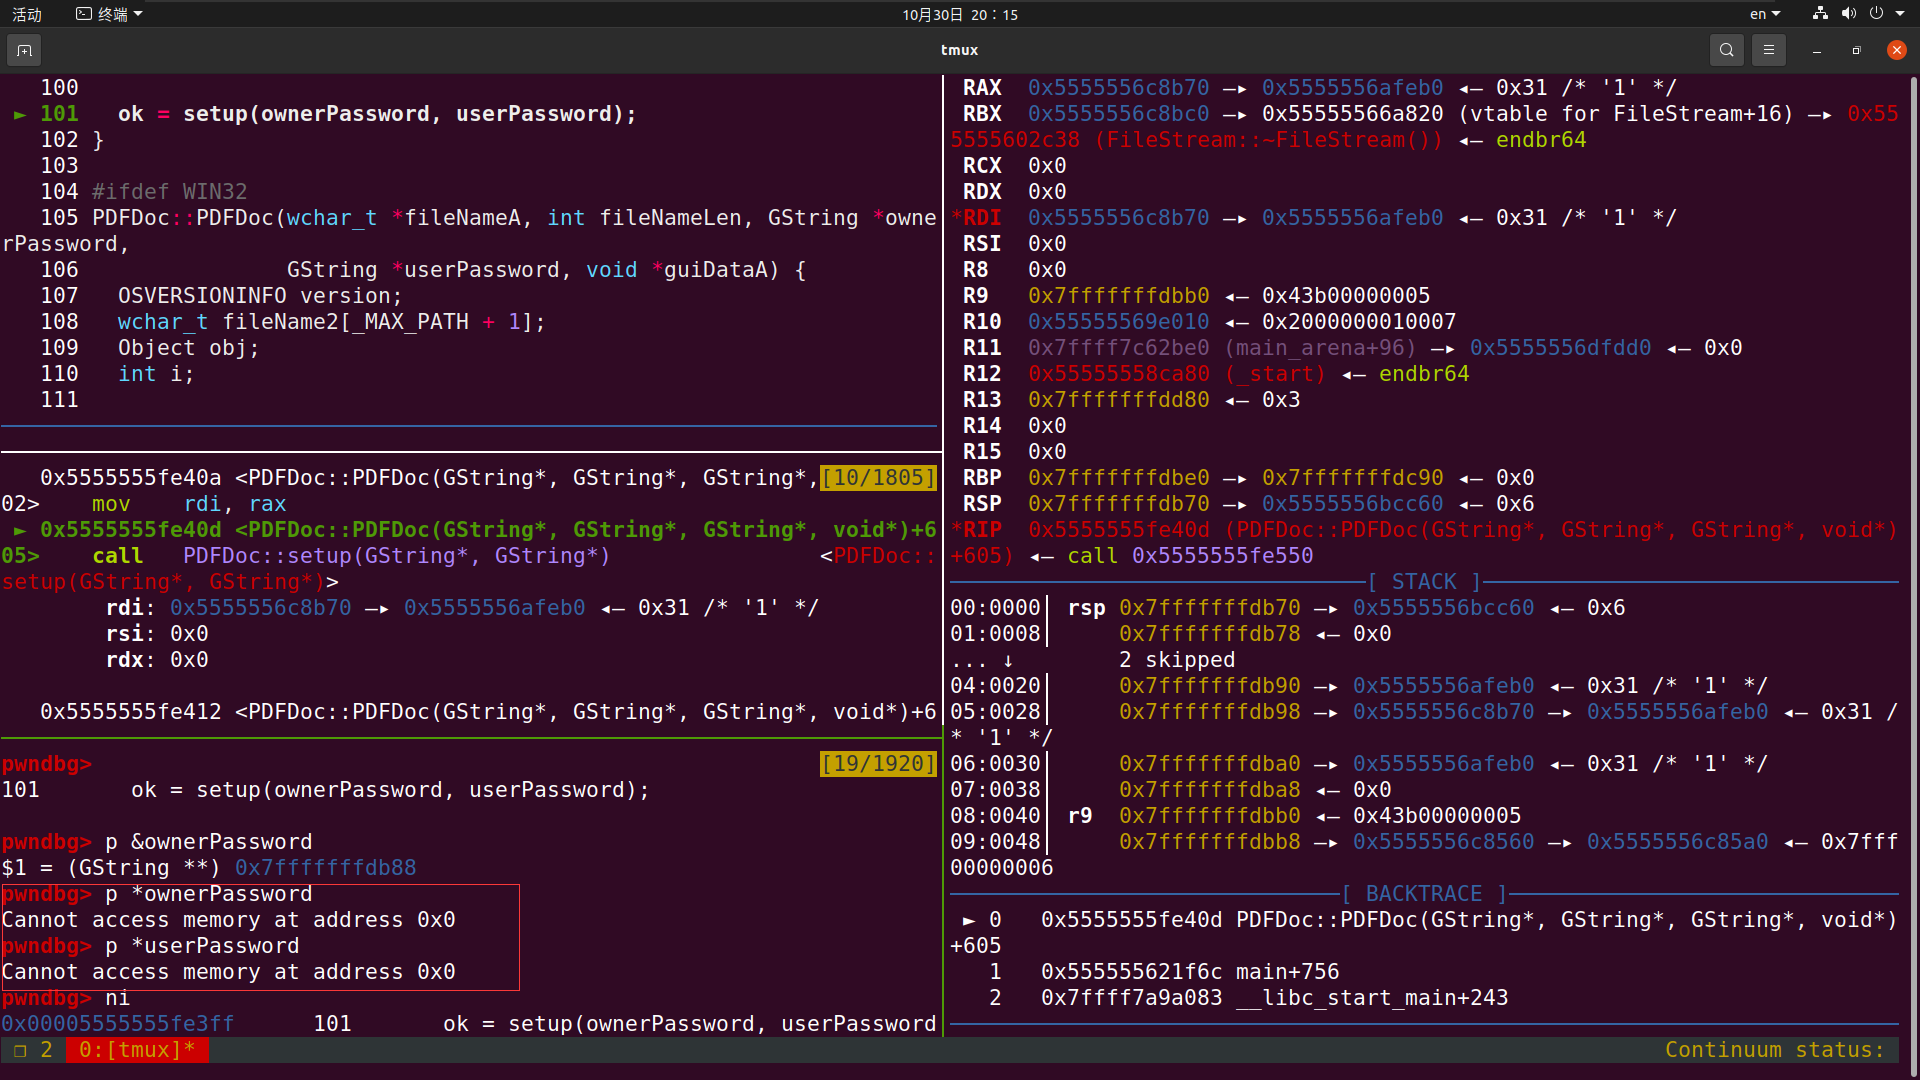Click the $1 = (GString **) result line

point(209,868)
